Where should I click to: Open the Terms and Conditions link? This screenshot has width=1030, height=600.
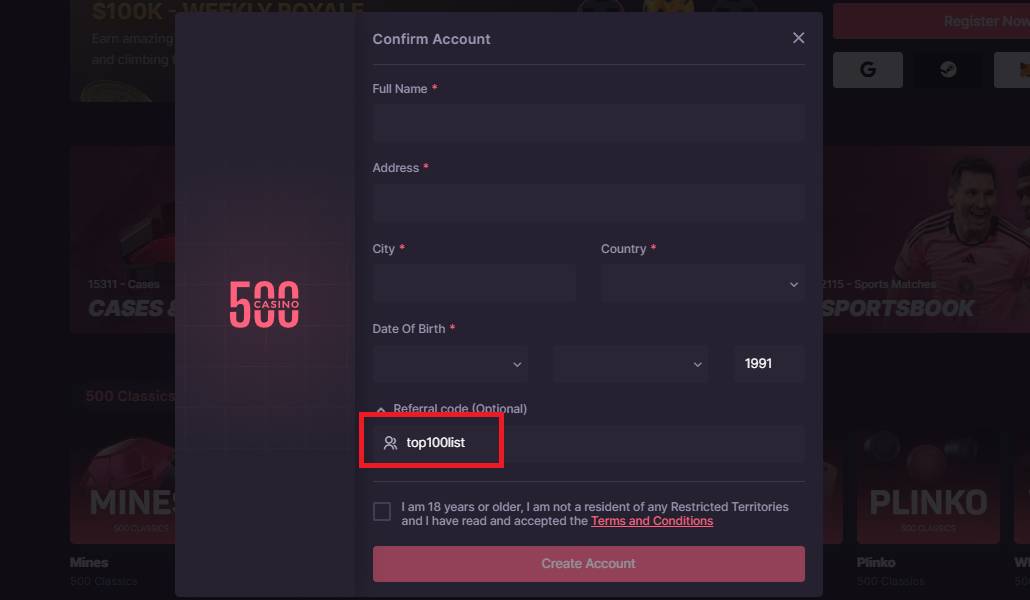[x=651, y=520]
